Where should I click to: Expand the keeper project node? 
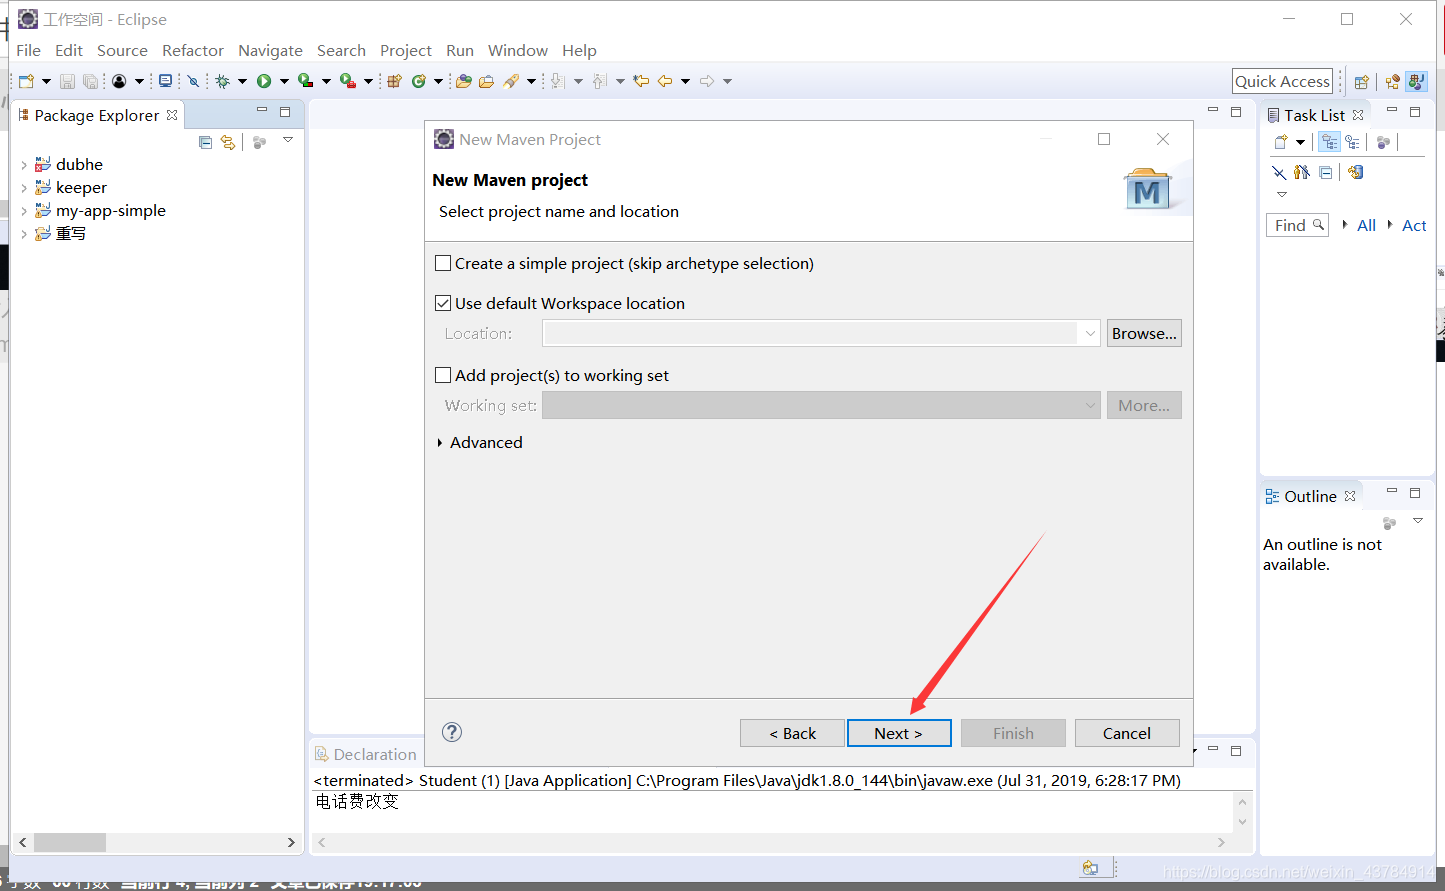(x=24, y=188)
